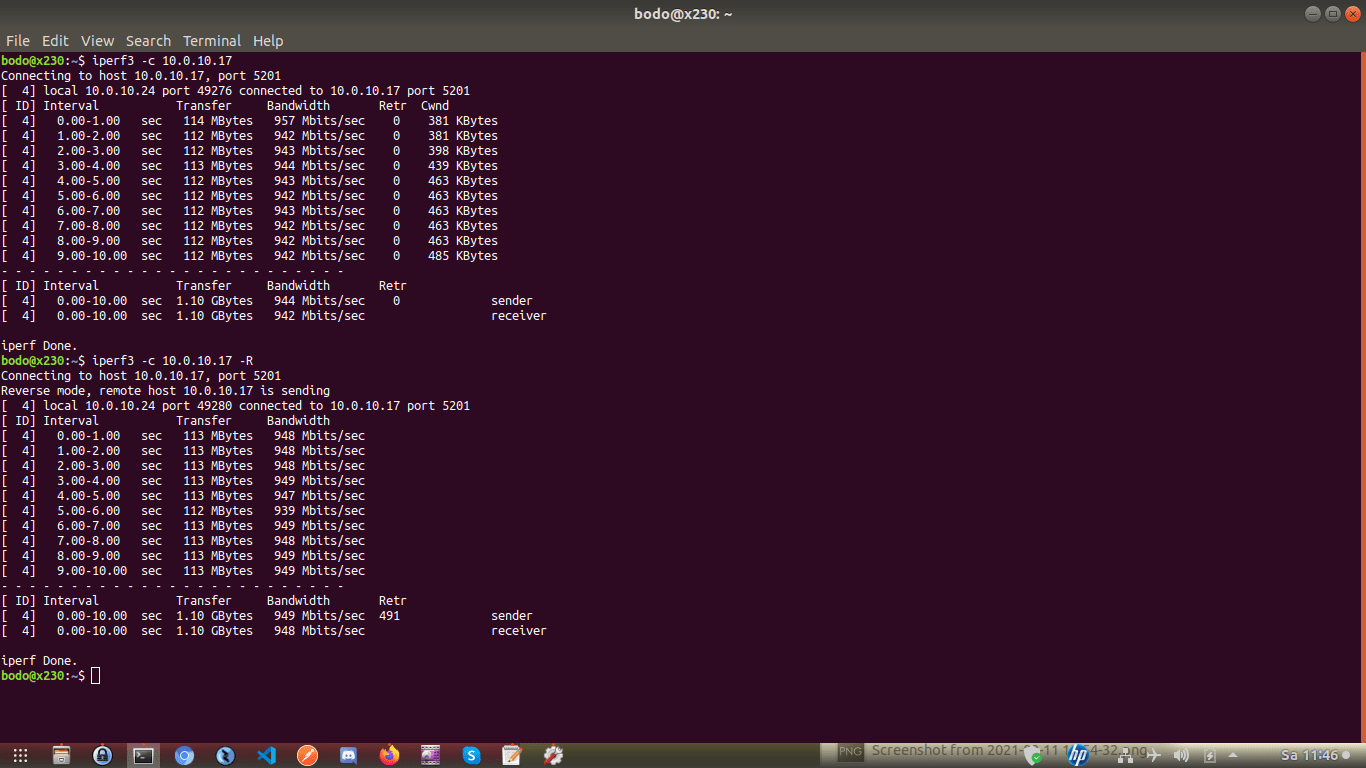The height and width of the screenshot is (768, 1366).
Task: Open Postman from the dock
Action: (307, 755)
